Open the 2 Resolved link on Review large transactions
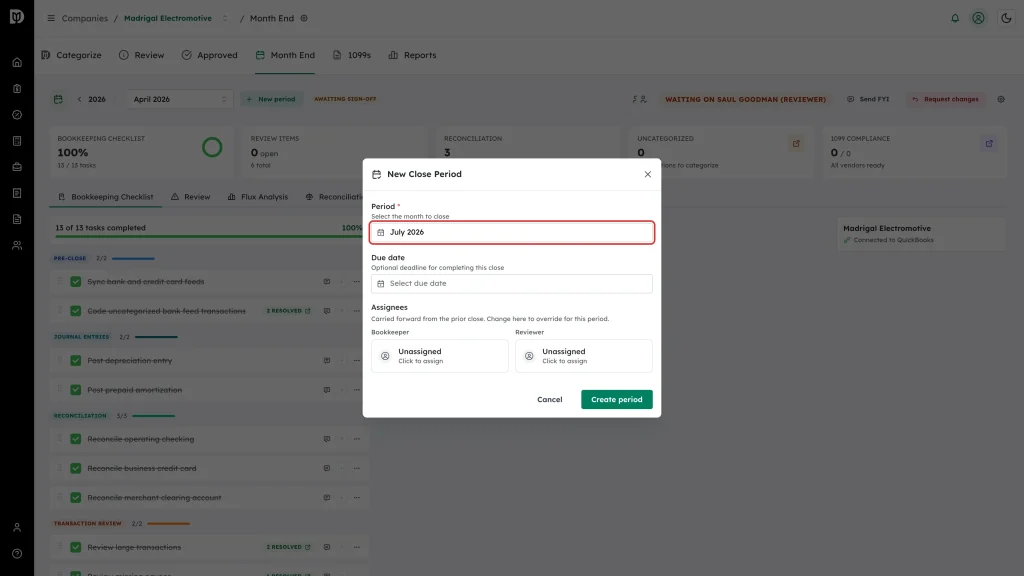Image resolution: width=1024 pixels, height=576 pixels. (x=288, y=547)
